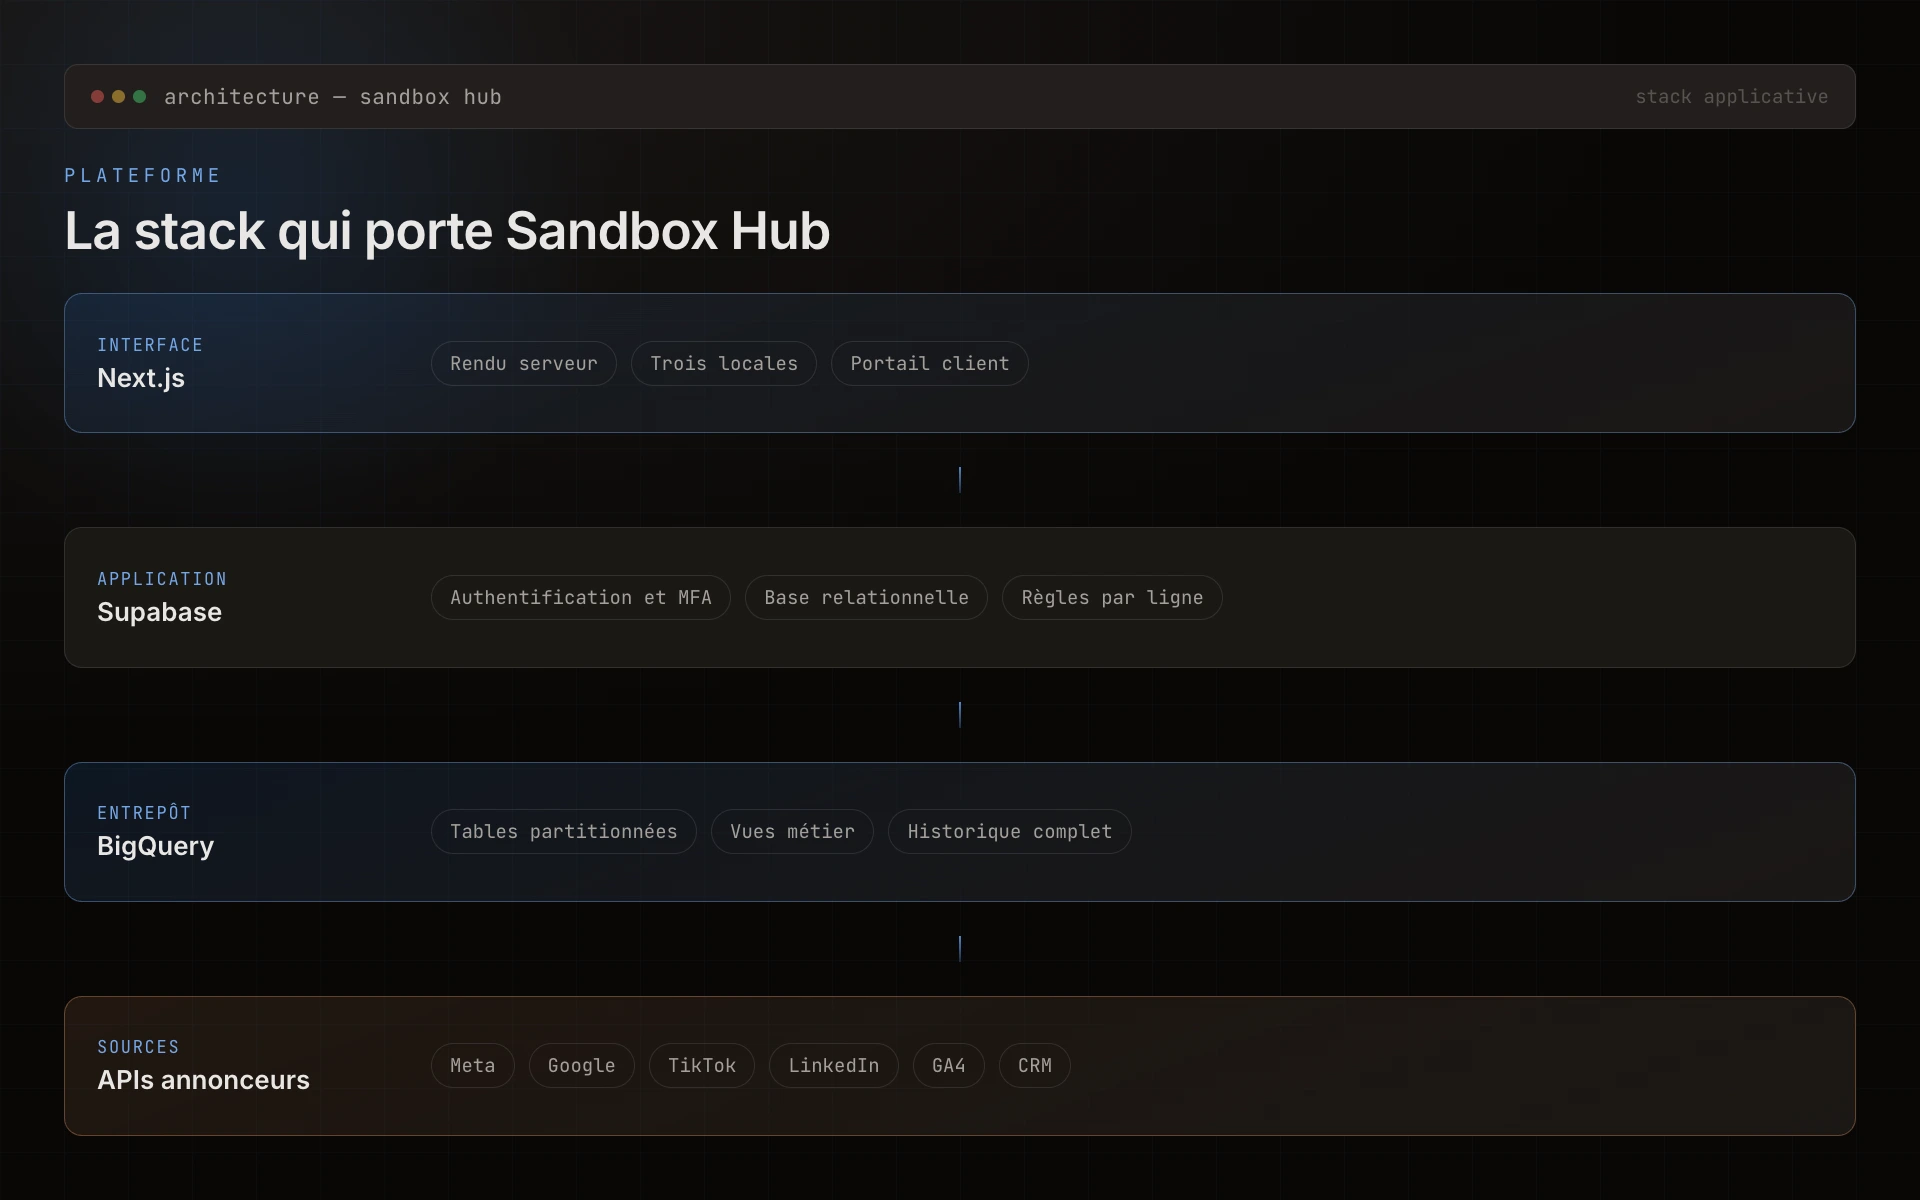The width and height of the screenshot is (1920, 1200).
Task: Click the "CRM" source chip
Action: pyautogui.click(x=1035, y=1066)
